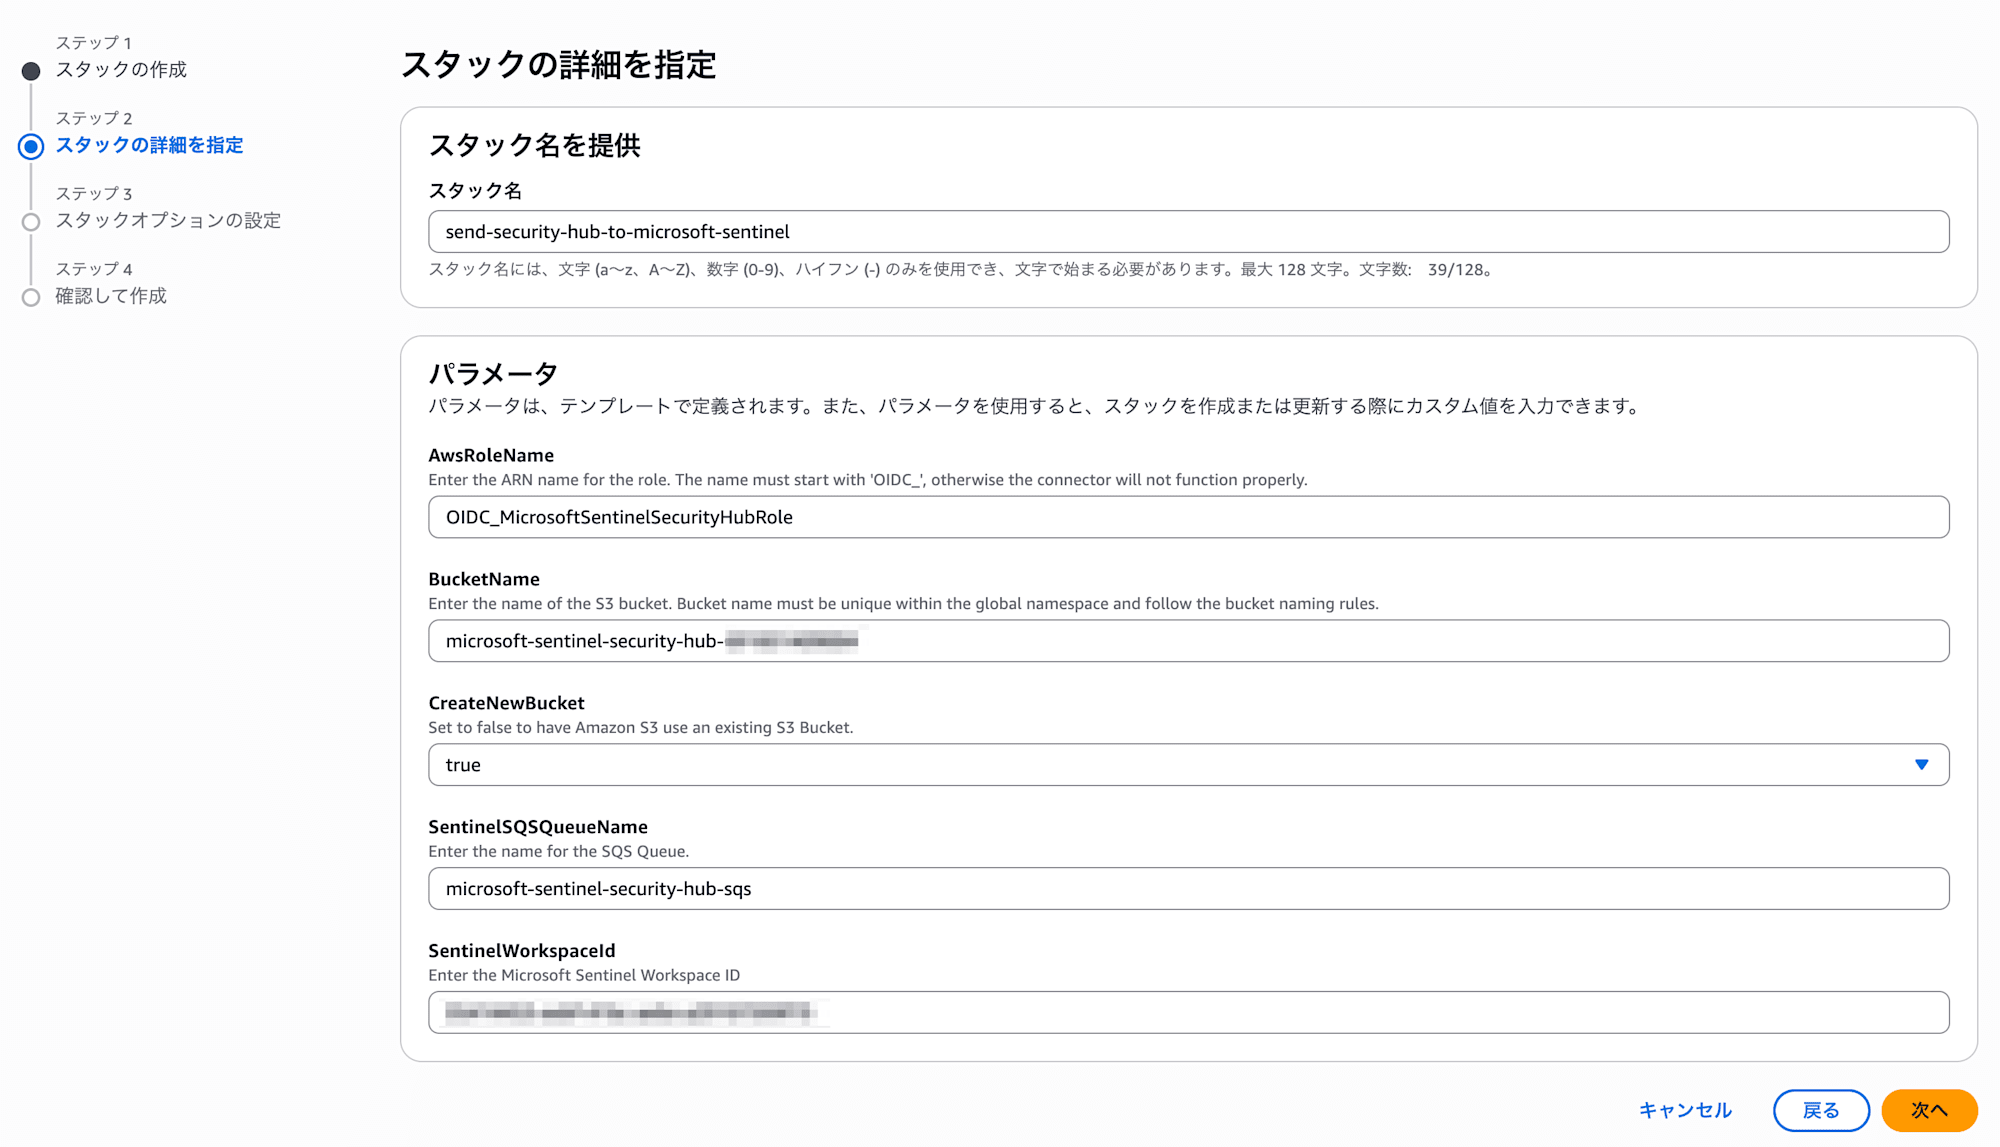Click the AwsRoleName parameter label

[491, 455]
